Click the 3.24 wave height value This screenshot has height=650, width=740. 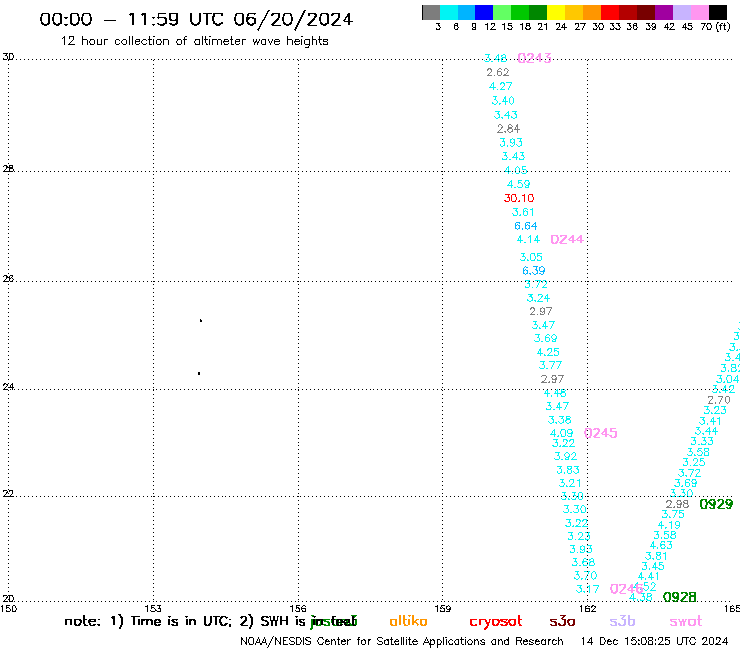pos(538,298)
